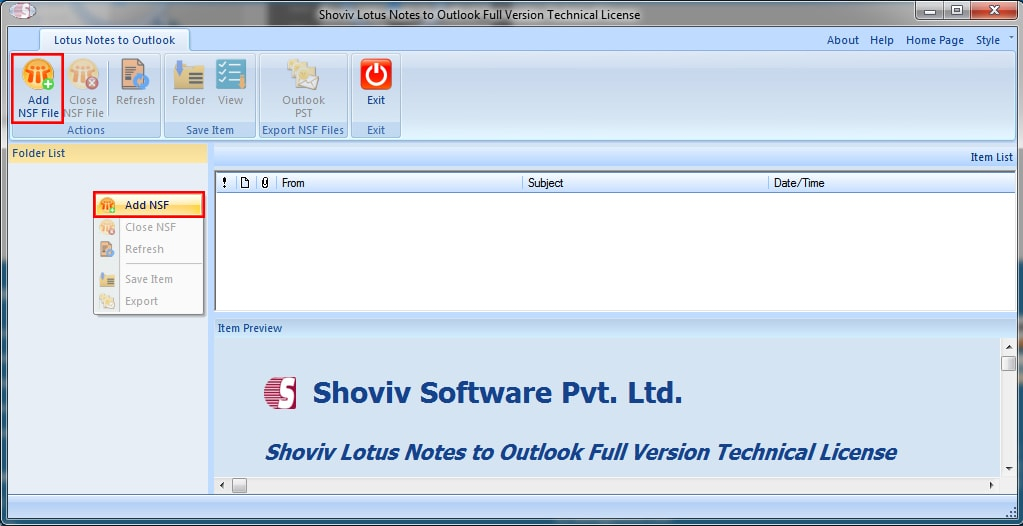Sort by the Subject column header
This screenshot has height=526, width=1023.
[645, 183]
